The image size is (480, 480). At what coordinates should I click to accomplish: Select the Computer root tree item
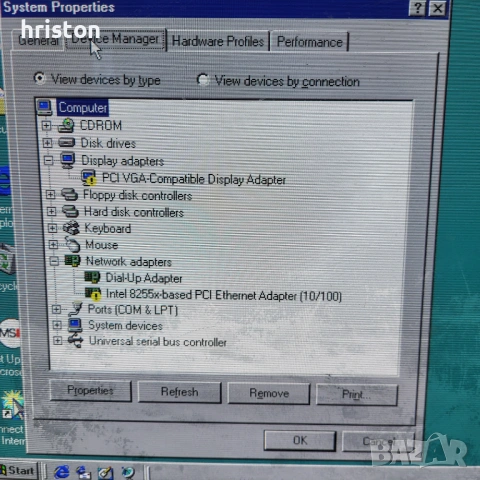pyautogui.click(x=83, y=108)
